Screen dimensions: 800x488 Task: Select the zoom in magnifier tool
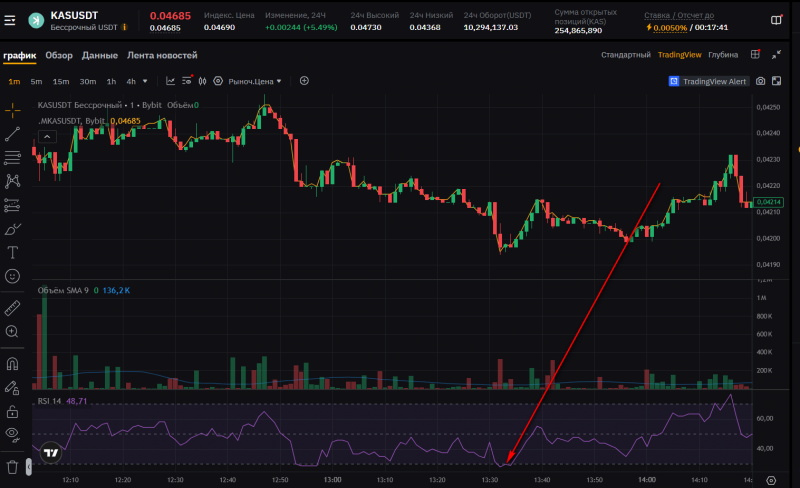[12, 332]
